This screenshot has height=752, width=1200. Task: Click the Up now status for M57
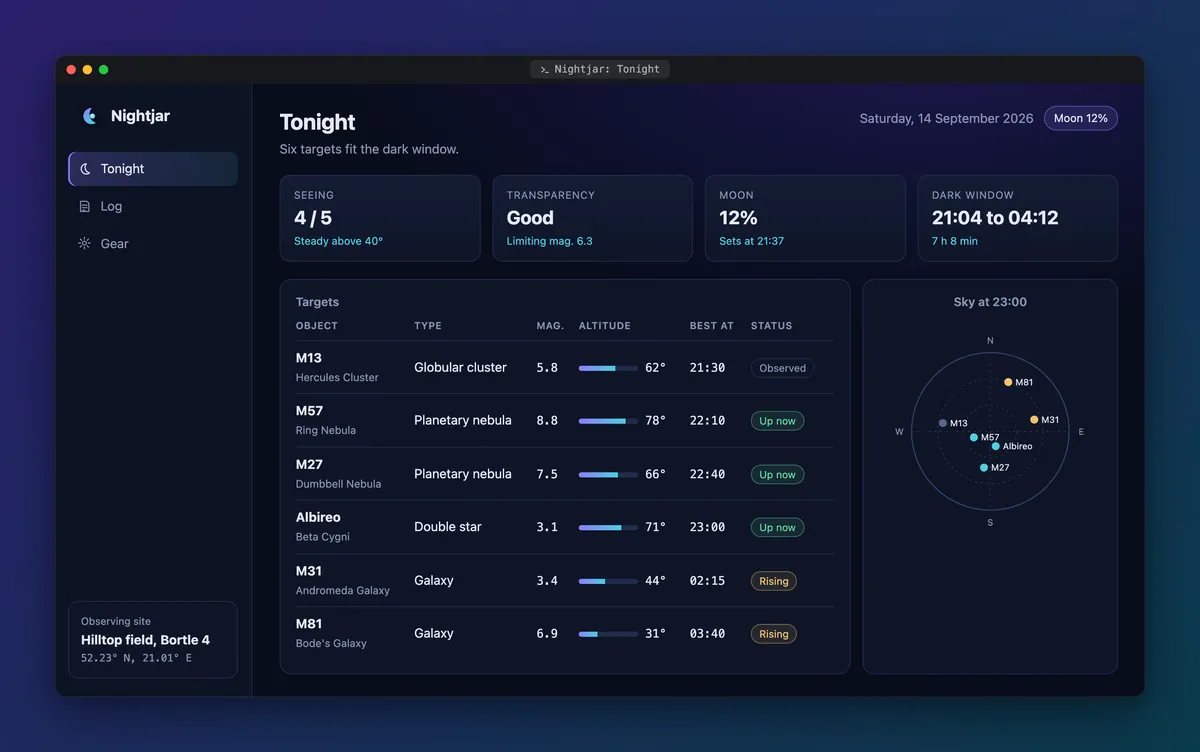(777, 421)
